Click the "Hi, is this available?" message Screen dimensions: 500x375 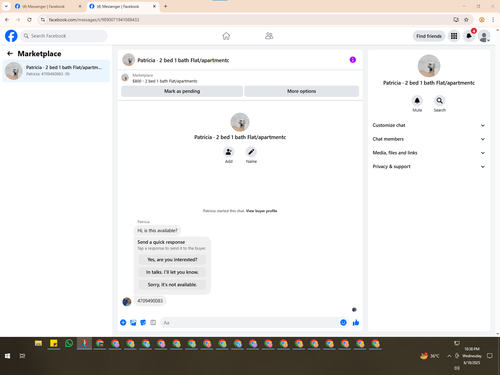point(158,230)
